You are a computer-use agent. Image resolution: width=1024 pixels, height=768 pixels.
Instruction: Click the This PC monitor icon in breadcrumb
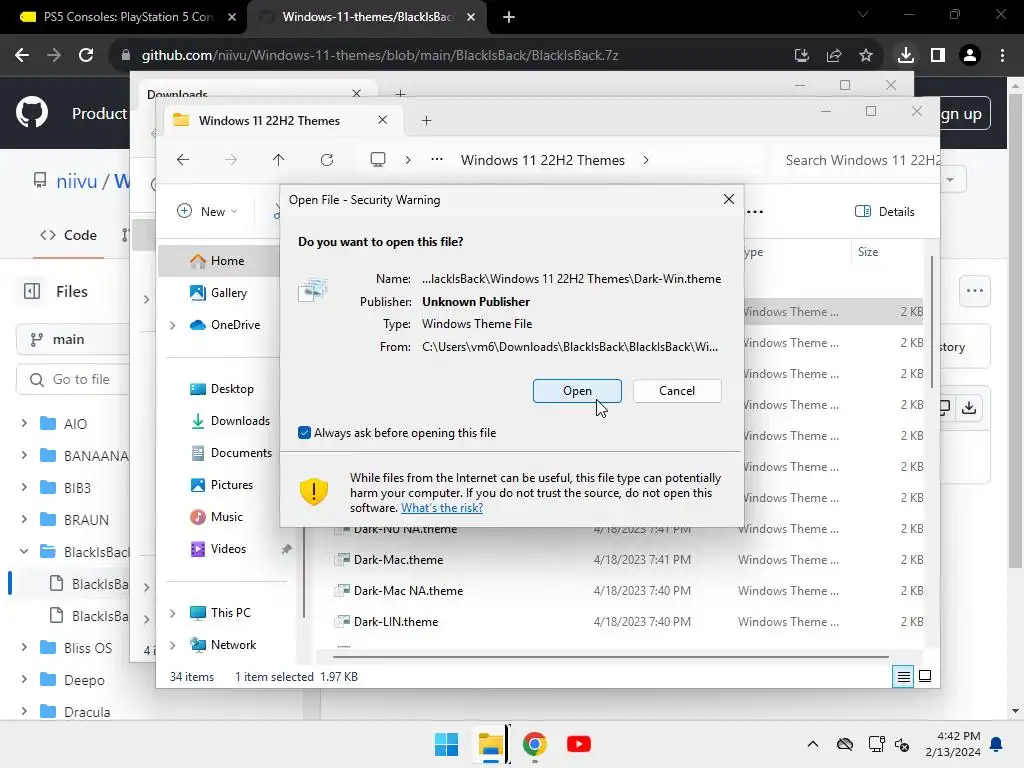coord(377,159)
